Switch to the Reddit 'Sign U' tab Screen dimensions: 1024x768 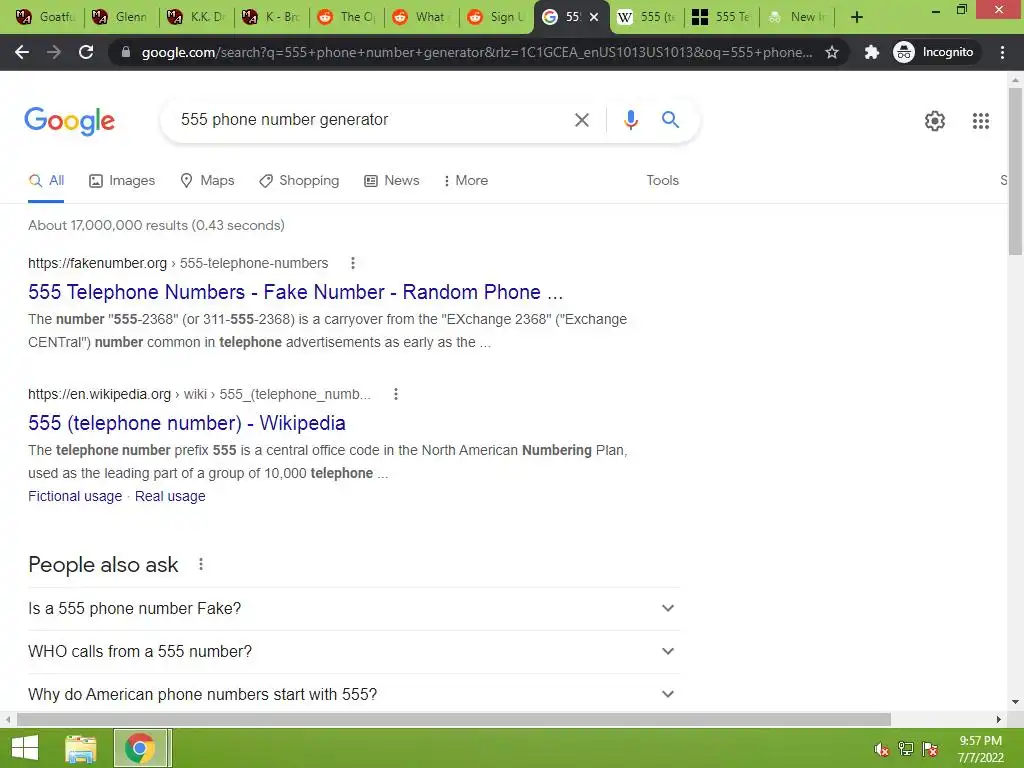click(496, 17)
